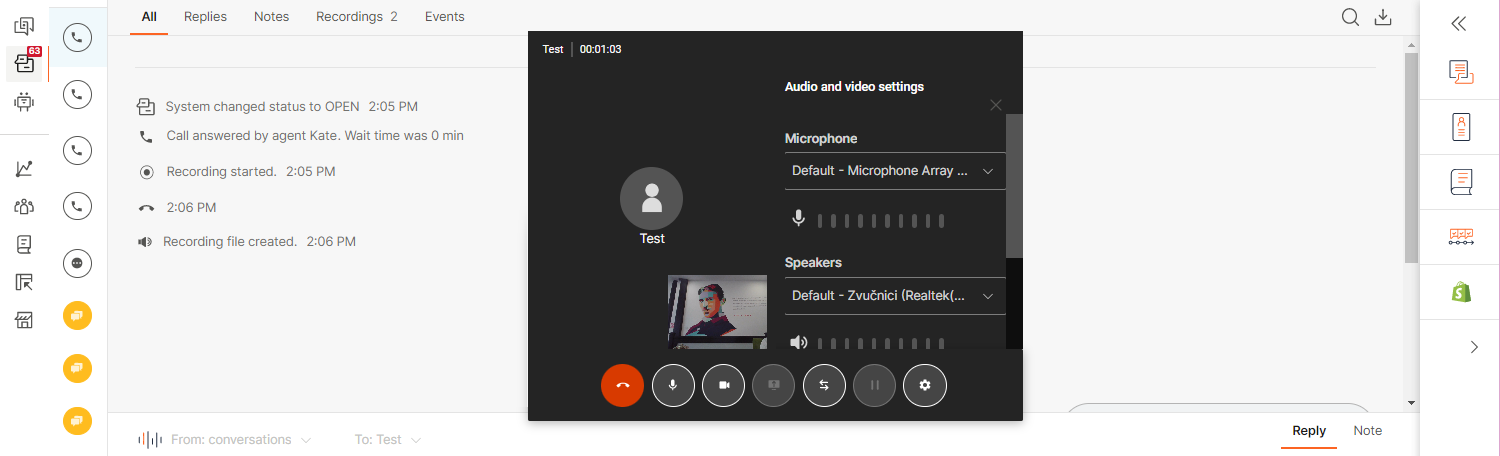This screenshot has height=456, width=1500.
Task: Open the tickets icon with 63 badge
Action: pos(25,64)
